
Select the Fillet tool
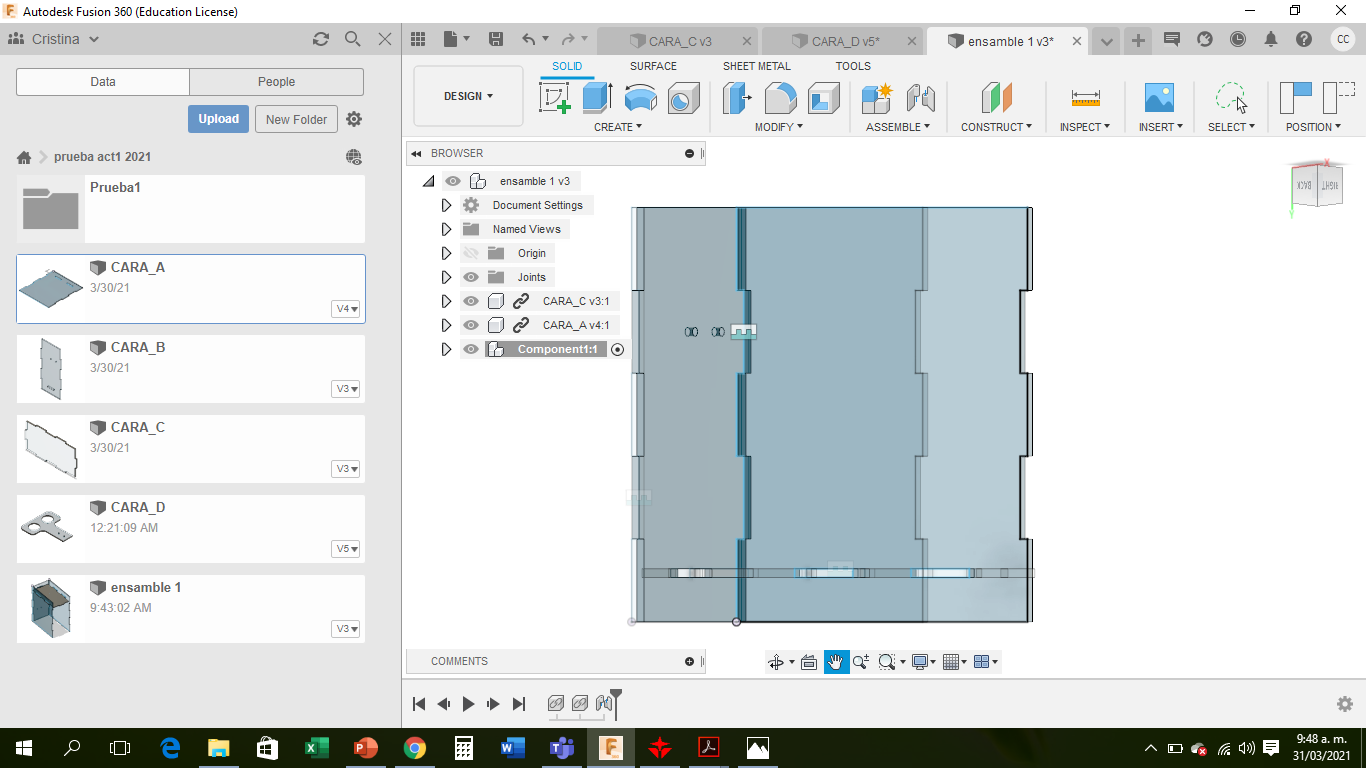click(781, 98)
